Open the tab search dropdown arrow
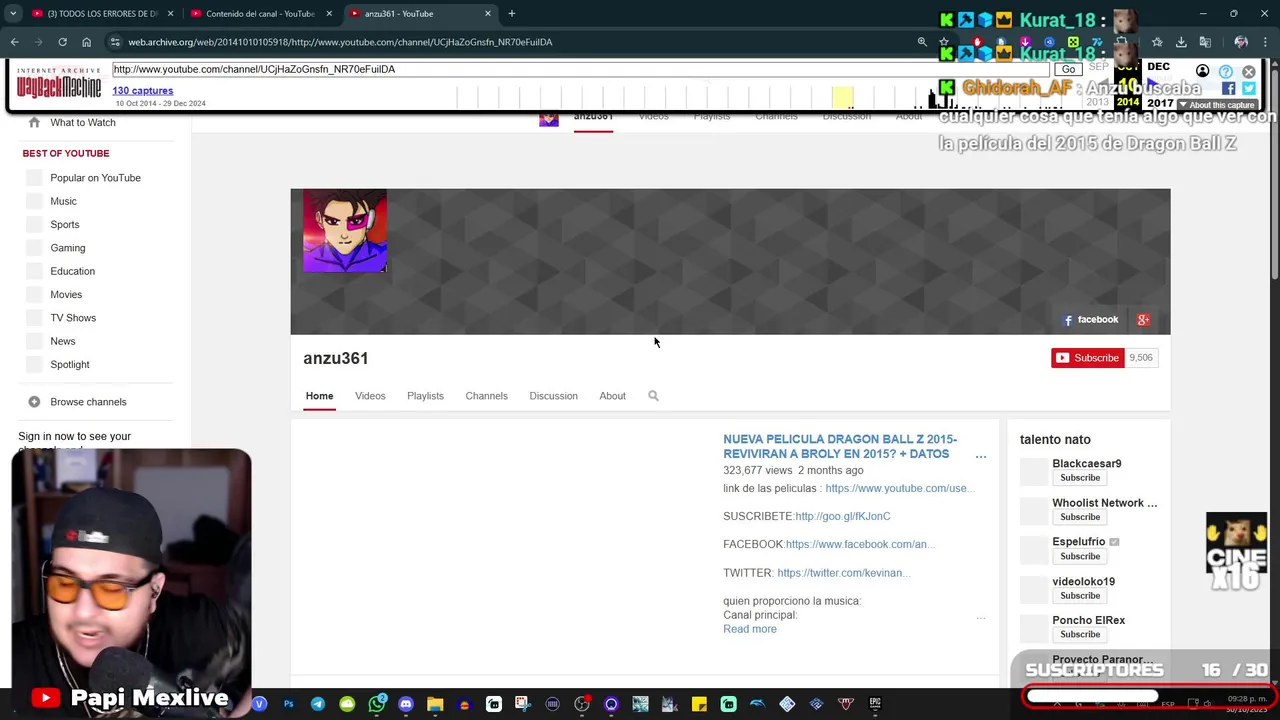This screenshot has width=1280, height=720. [x=12, y=13]
